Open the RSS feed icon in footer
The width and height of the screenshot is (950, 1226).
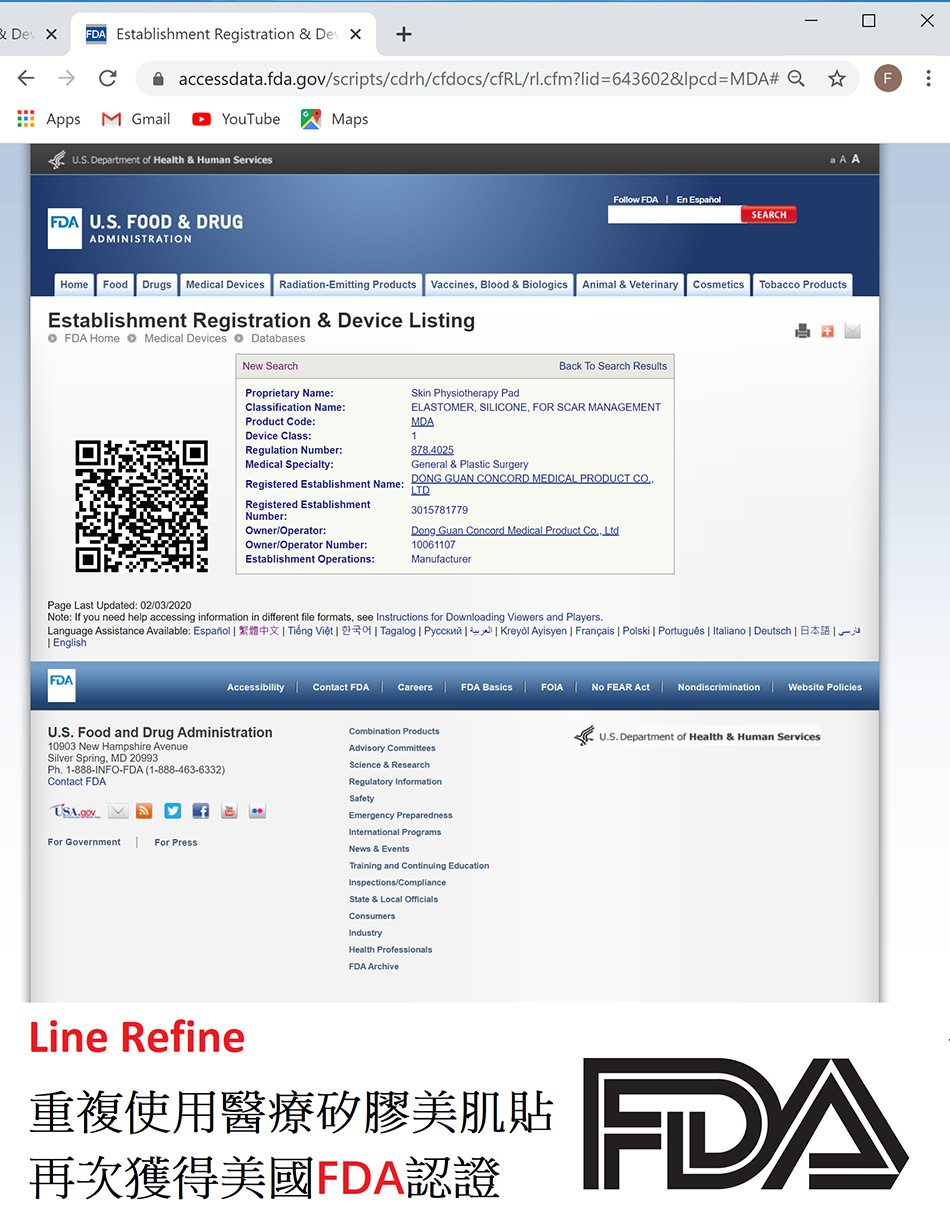pos(144,811)
